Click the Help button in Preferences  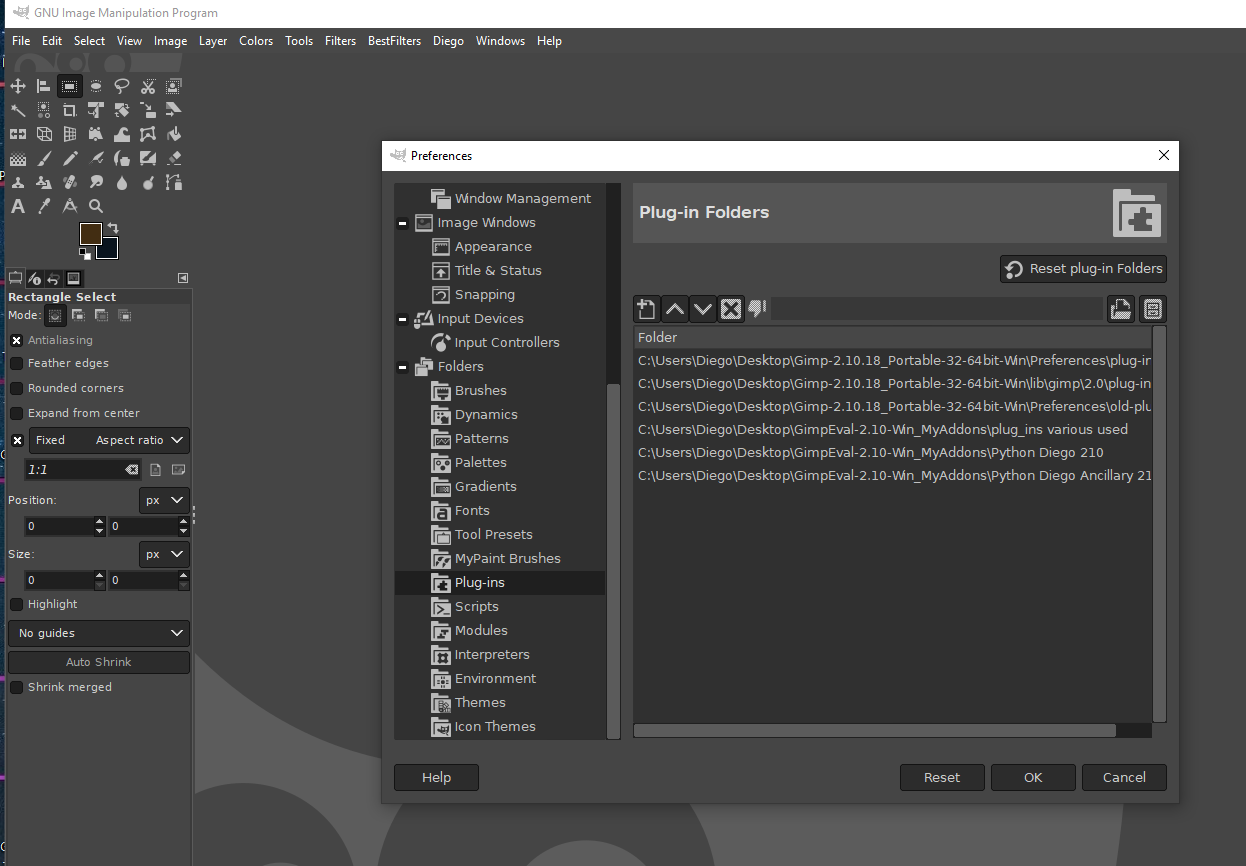(x=436, y=777)
